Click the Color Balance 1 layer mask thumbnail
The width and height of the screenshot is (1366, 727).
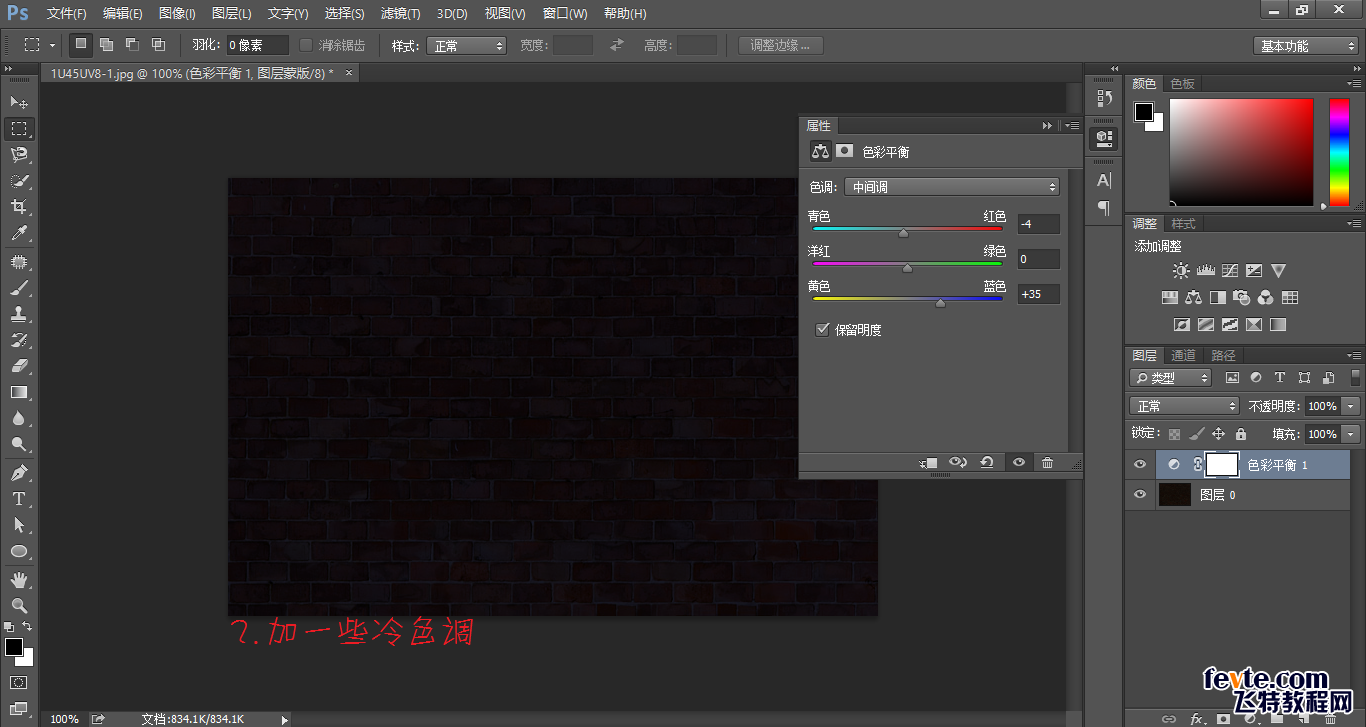pyautogui.click(x=1221, y=465)
